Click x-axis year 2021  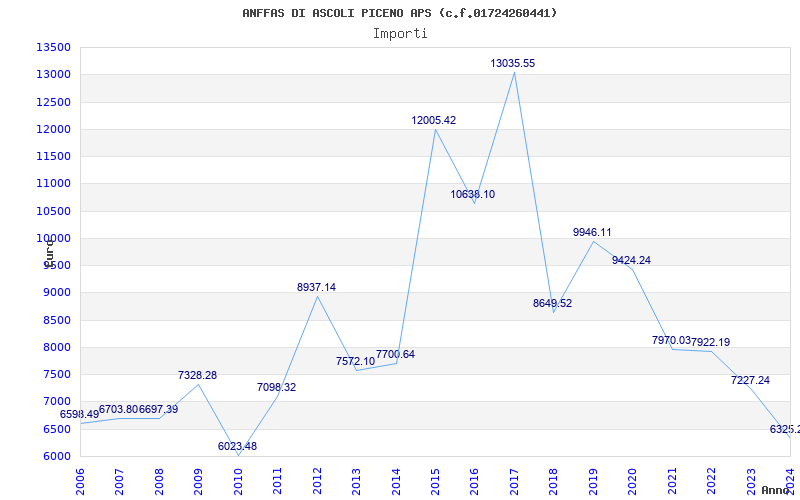click(x=672, y=482)
